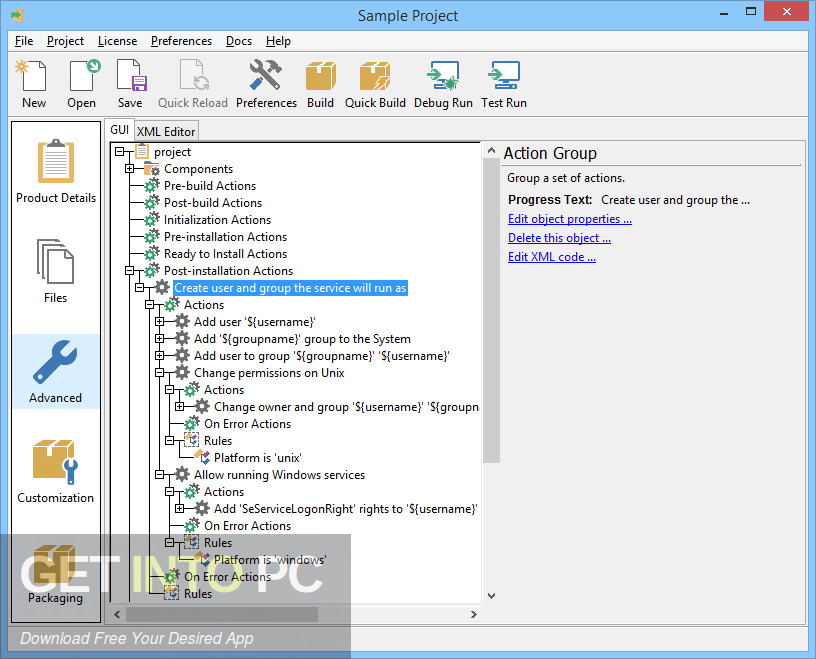The height and width of the screenshot is (659, 816).
Task: Select the 'Rules' row under Allow running Windows services
Action: (x=218, y=542)
